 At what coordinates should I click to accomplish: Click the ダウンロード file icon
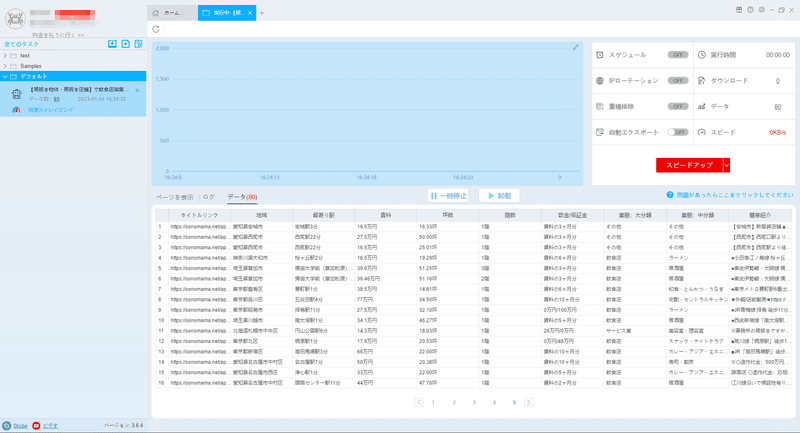point(702,81)
